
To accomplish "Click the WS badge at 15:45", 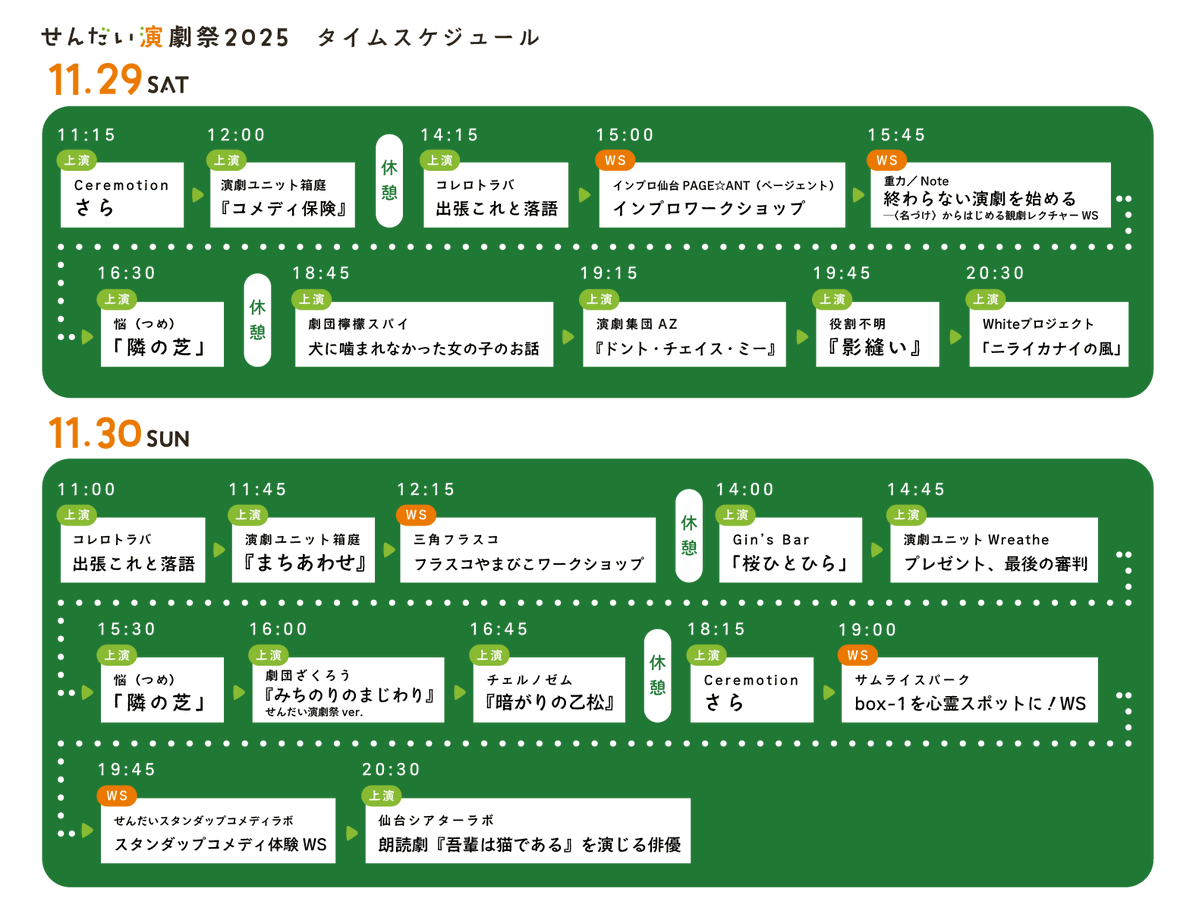I will click(x=886, y=160).
